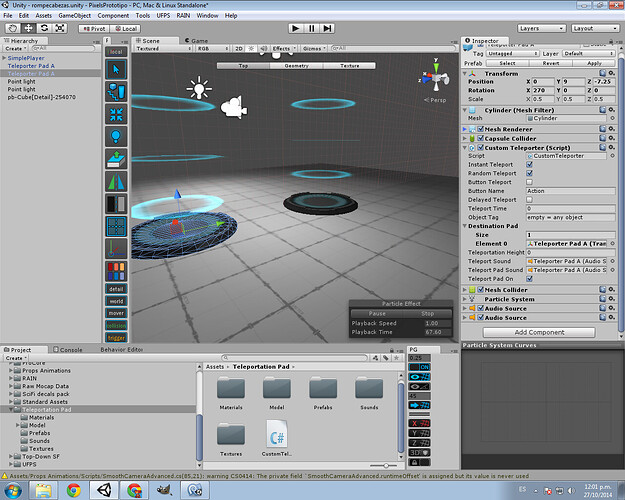
Task: Click the ProBuilder lightbulb icon
Action: (116, 136)
